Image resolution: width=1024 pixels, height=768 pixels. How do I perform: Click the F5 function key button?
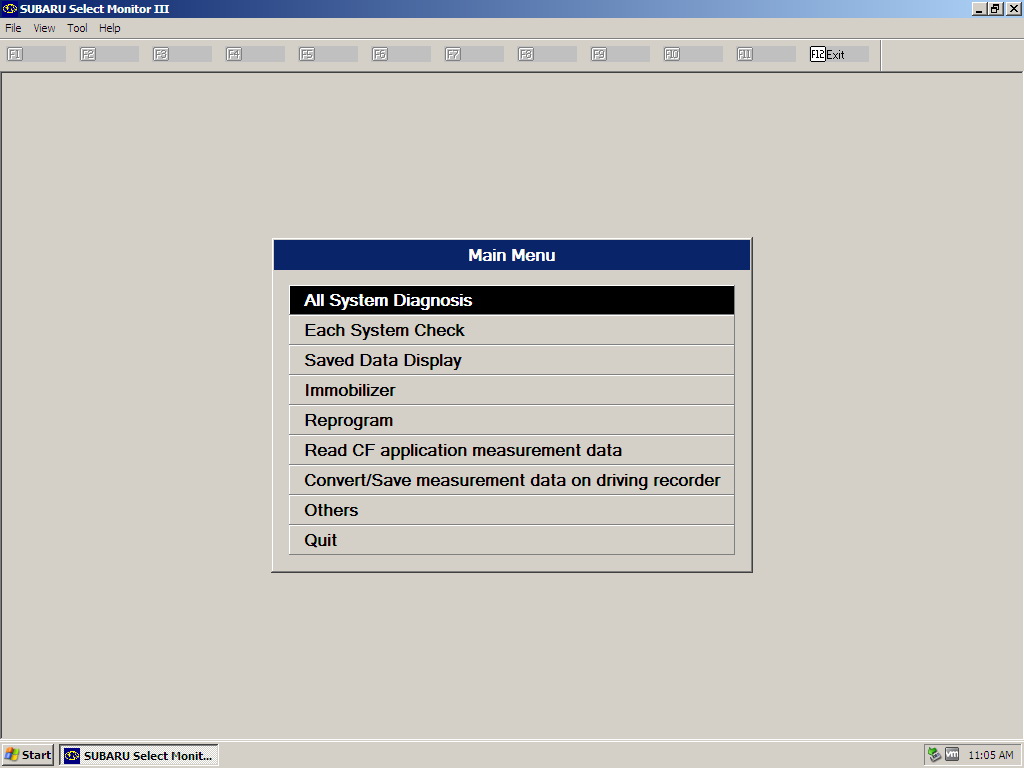328,54
